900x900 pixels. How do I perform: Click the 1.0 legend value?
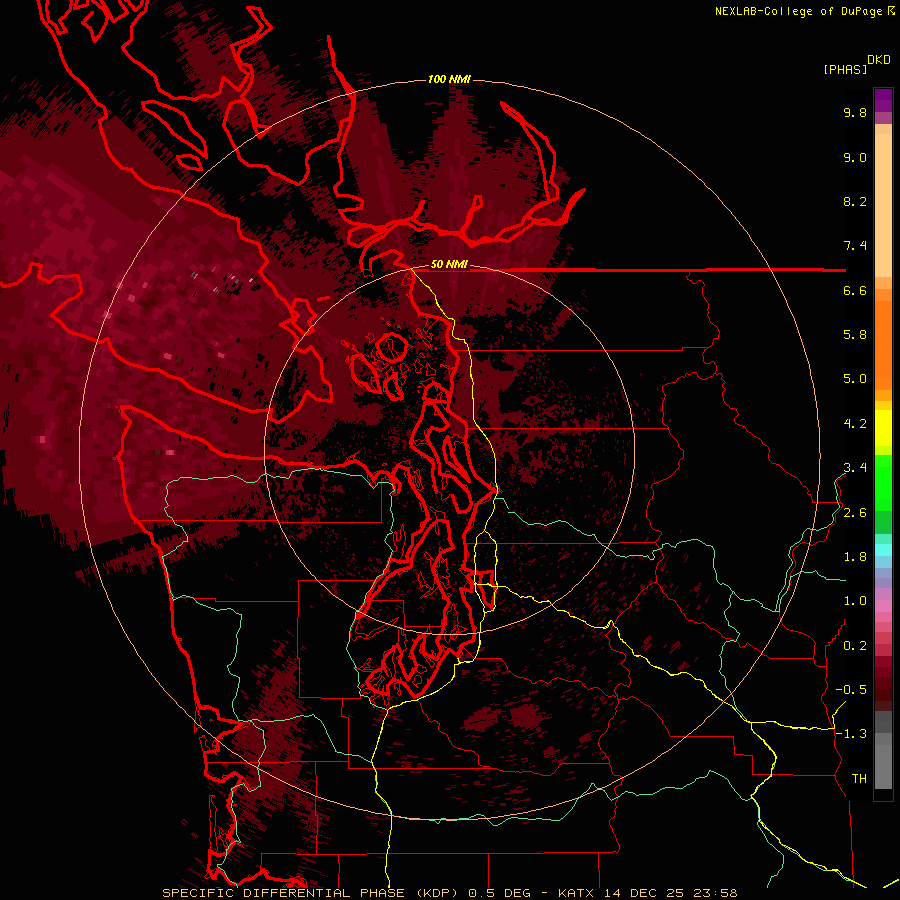855,601
